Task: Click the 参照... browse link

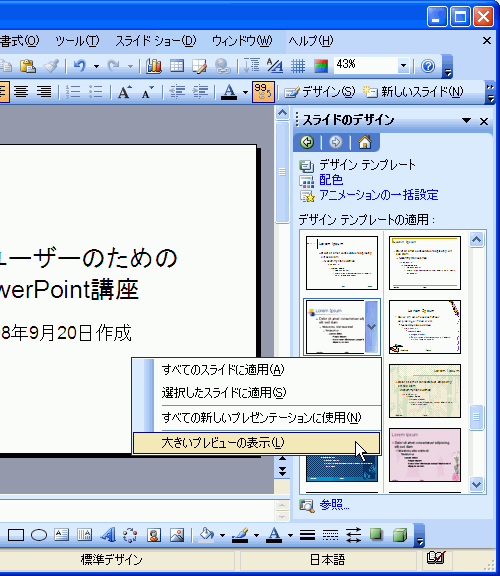Action: 334,505
